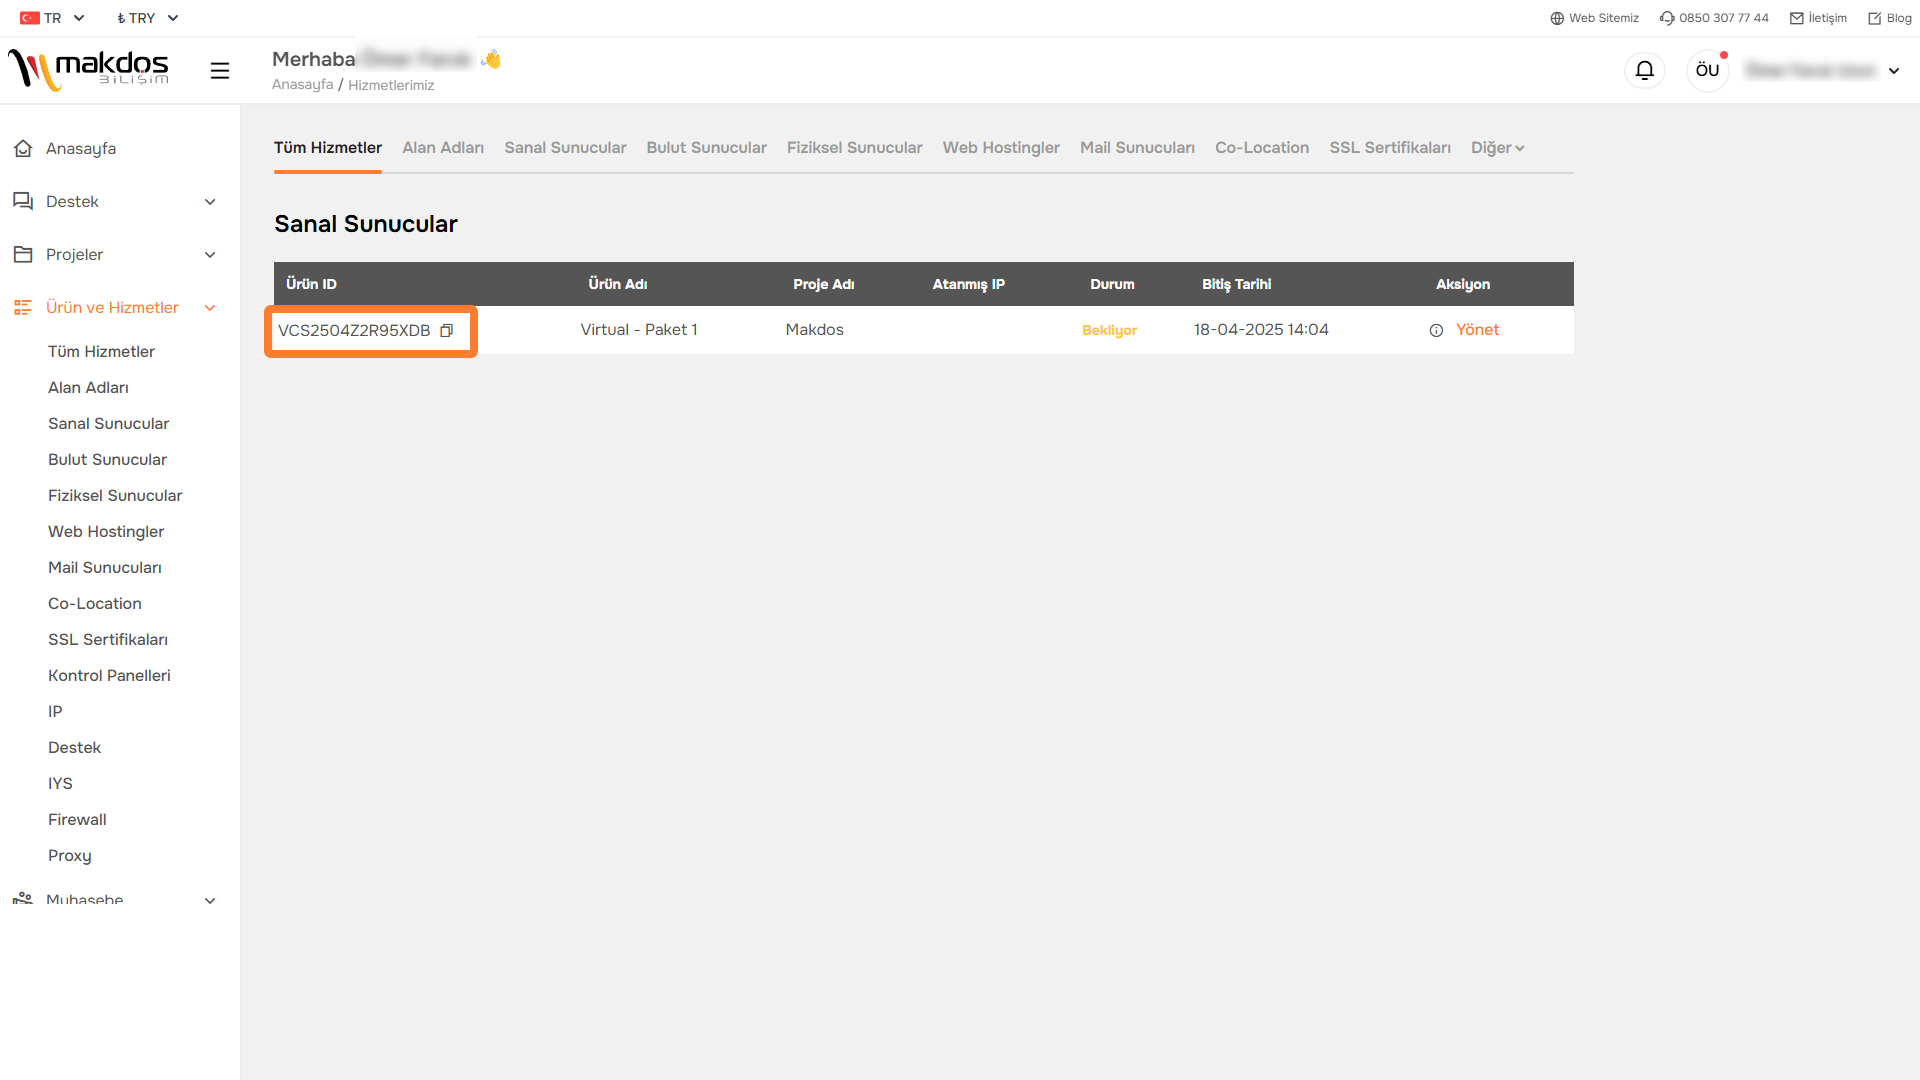The image size is (1920, 1080).
Task: Open Web Sitemiz link in top bar
Action: coord(1603,18)
